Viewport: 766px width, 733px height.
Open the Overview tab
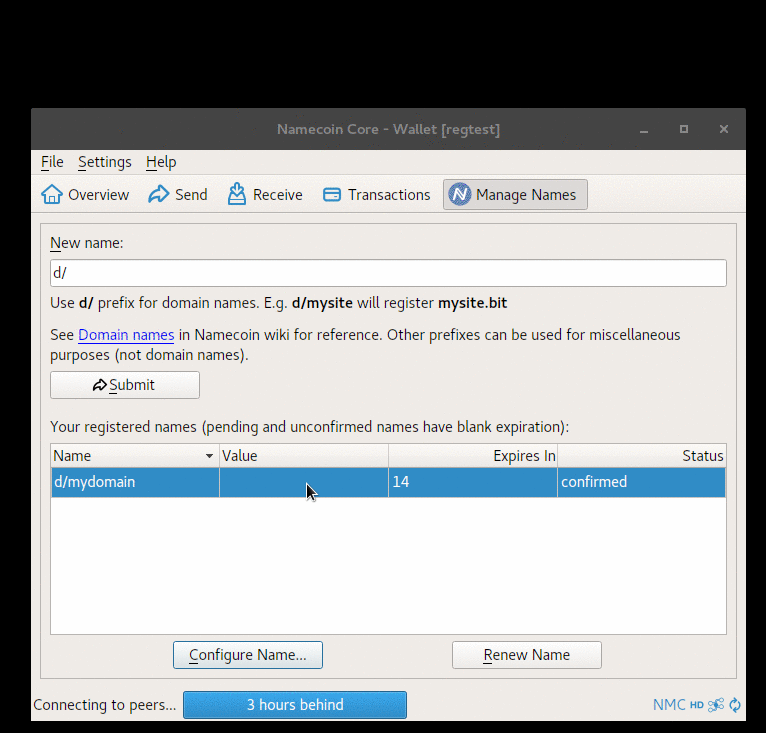[85, 194]
